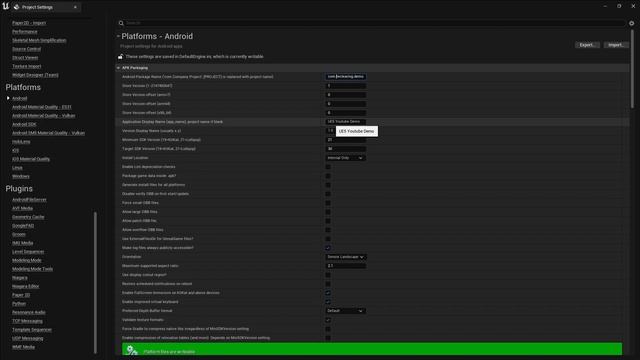Open iOS Material Quality settings
The width and height of the screenshot is (640, 360).
click(31, 159)
